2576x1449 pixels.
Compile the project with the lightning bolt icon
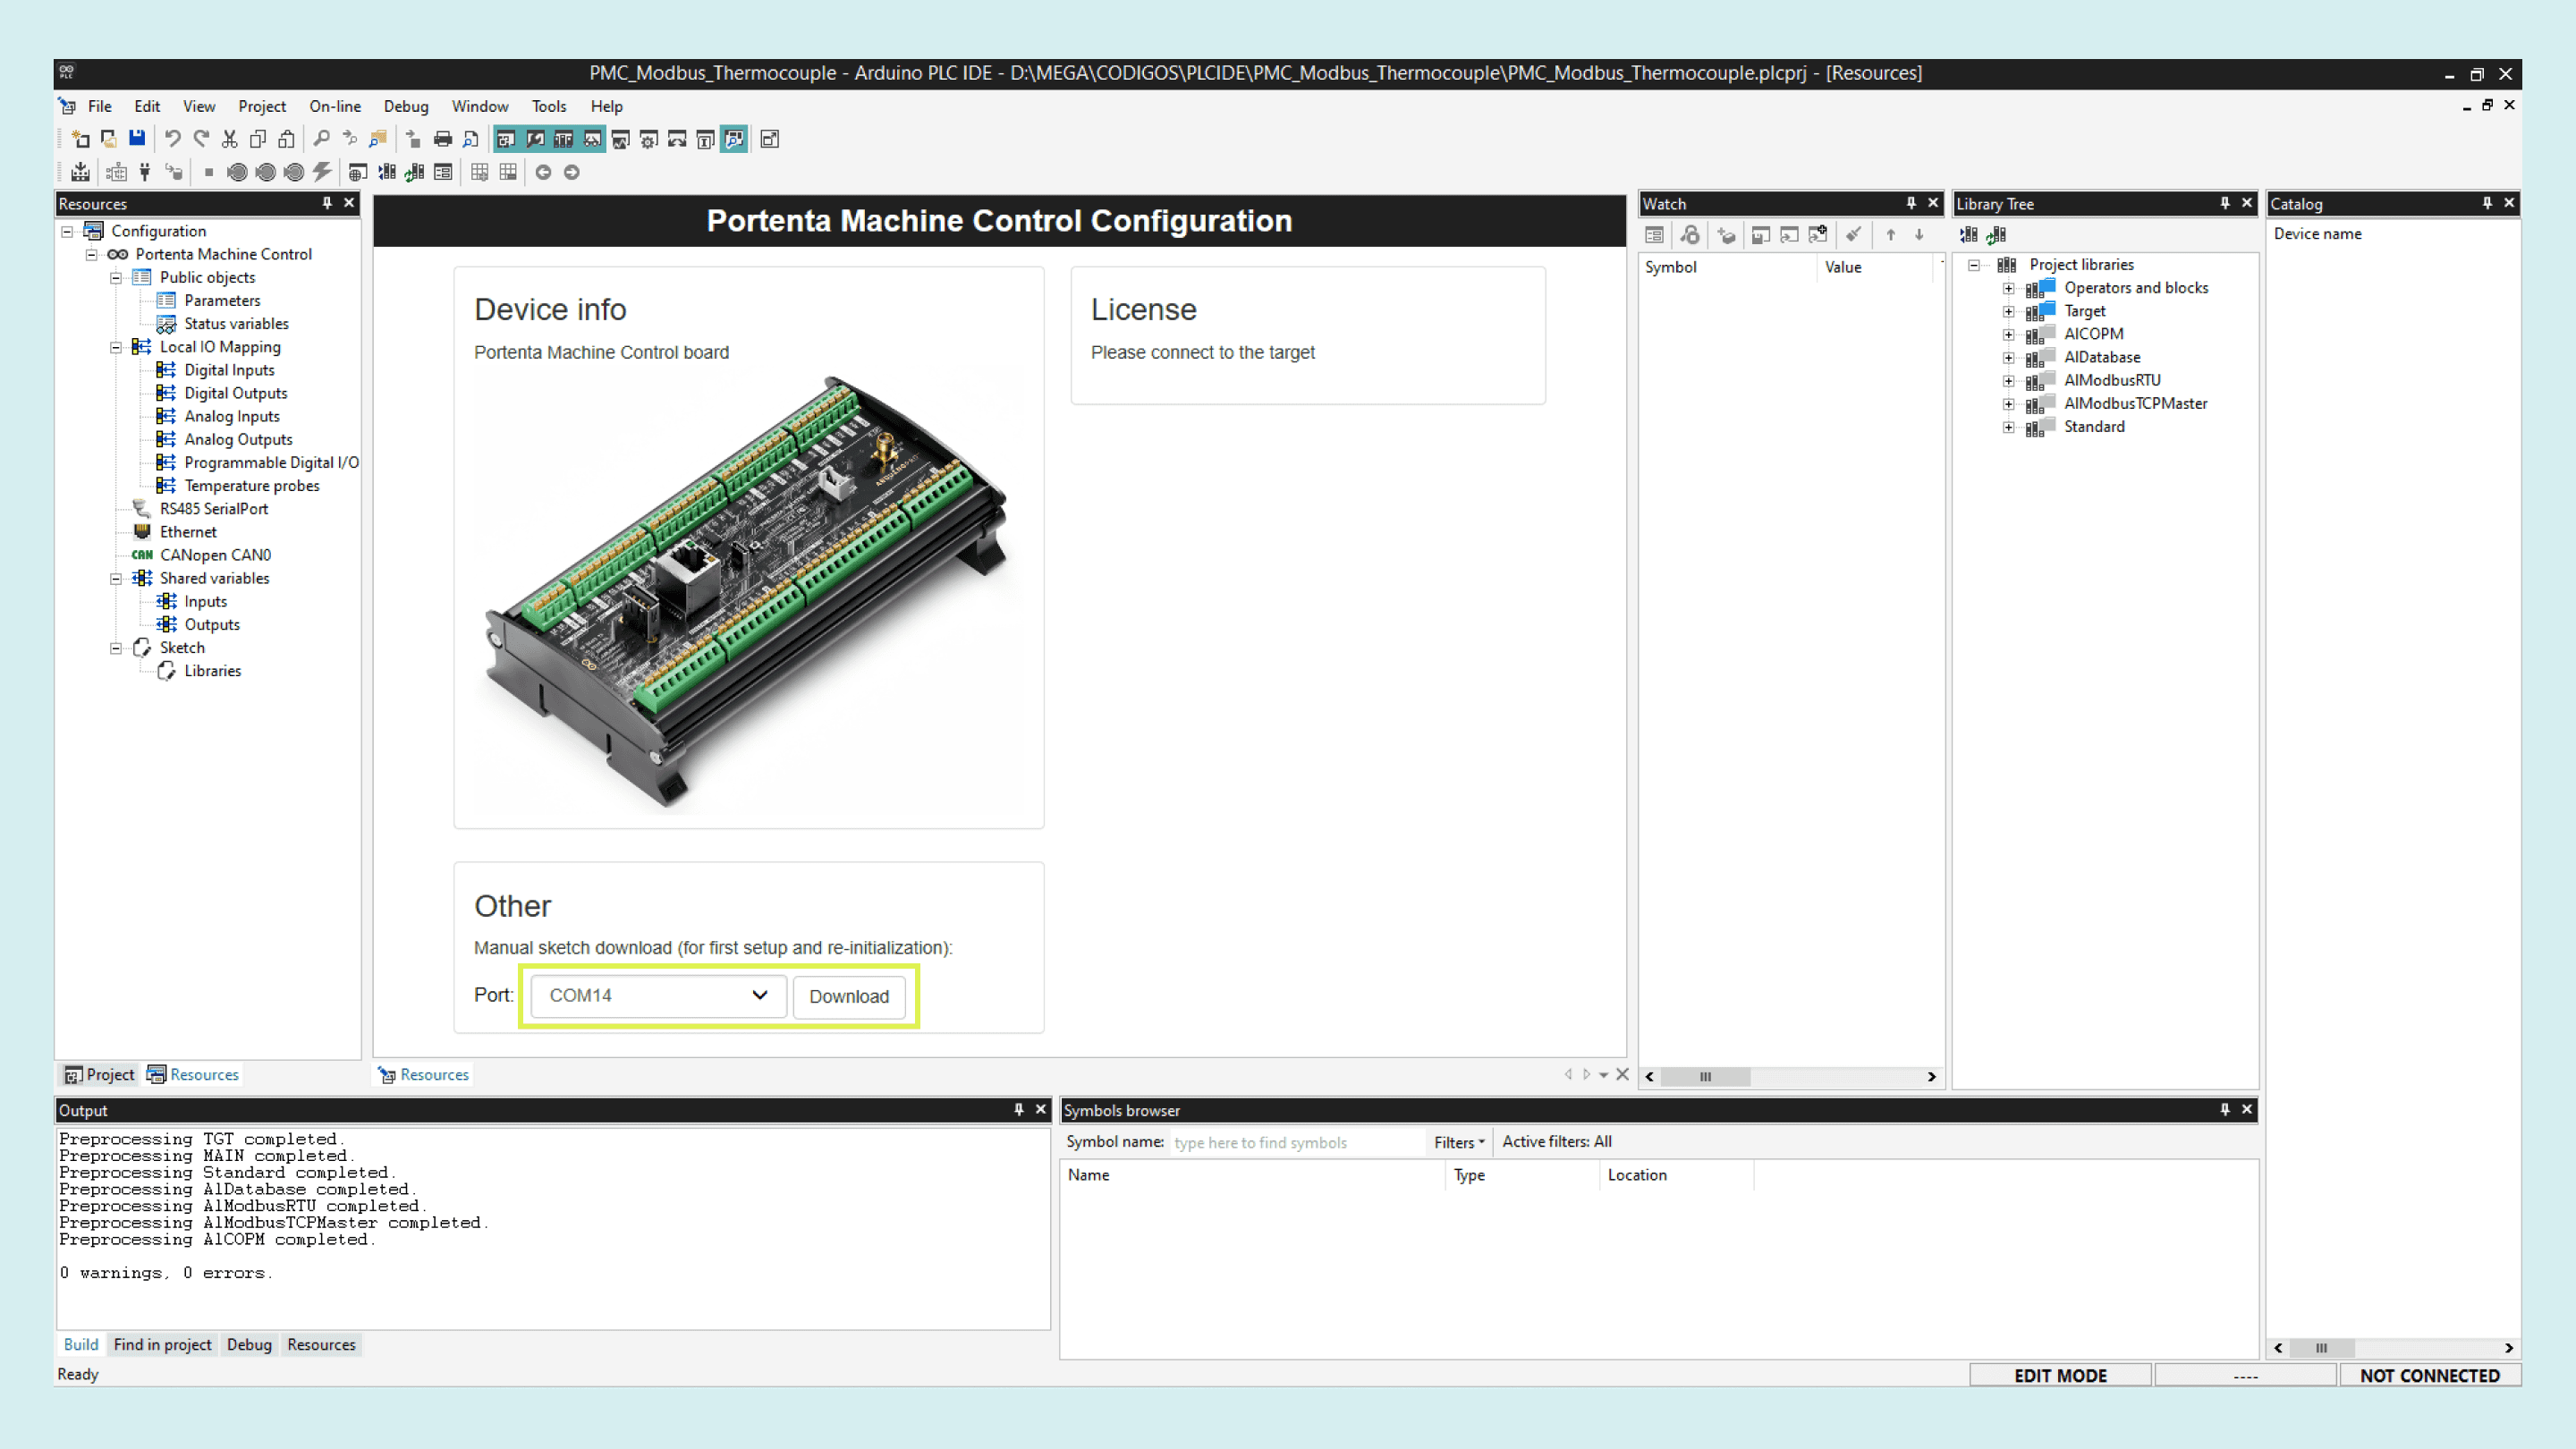click(322, 172)
